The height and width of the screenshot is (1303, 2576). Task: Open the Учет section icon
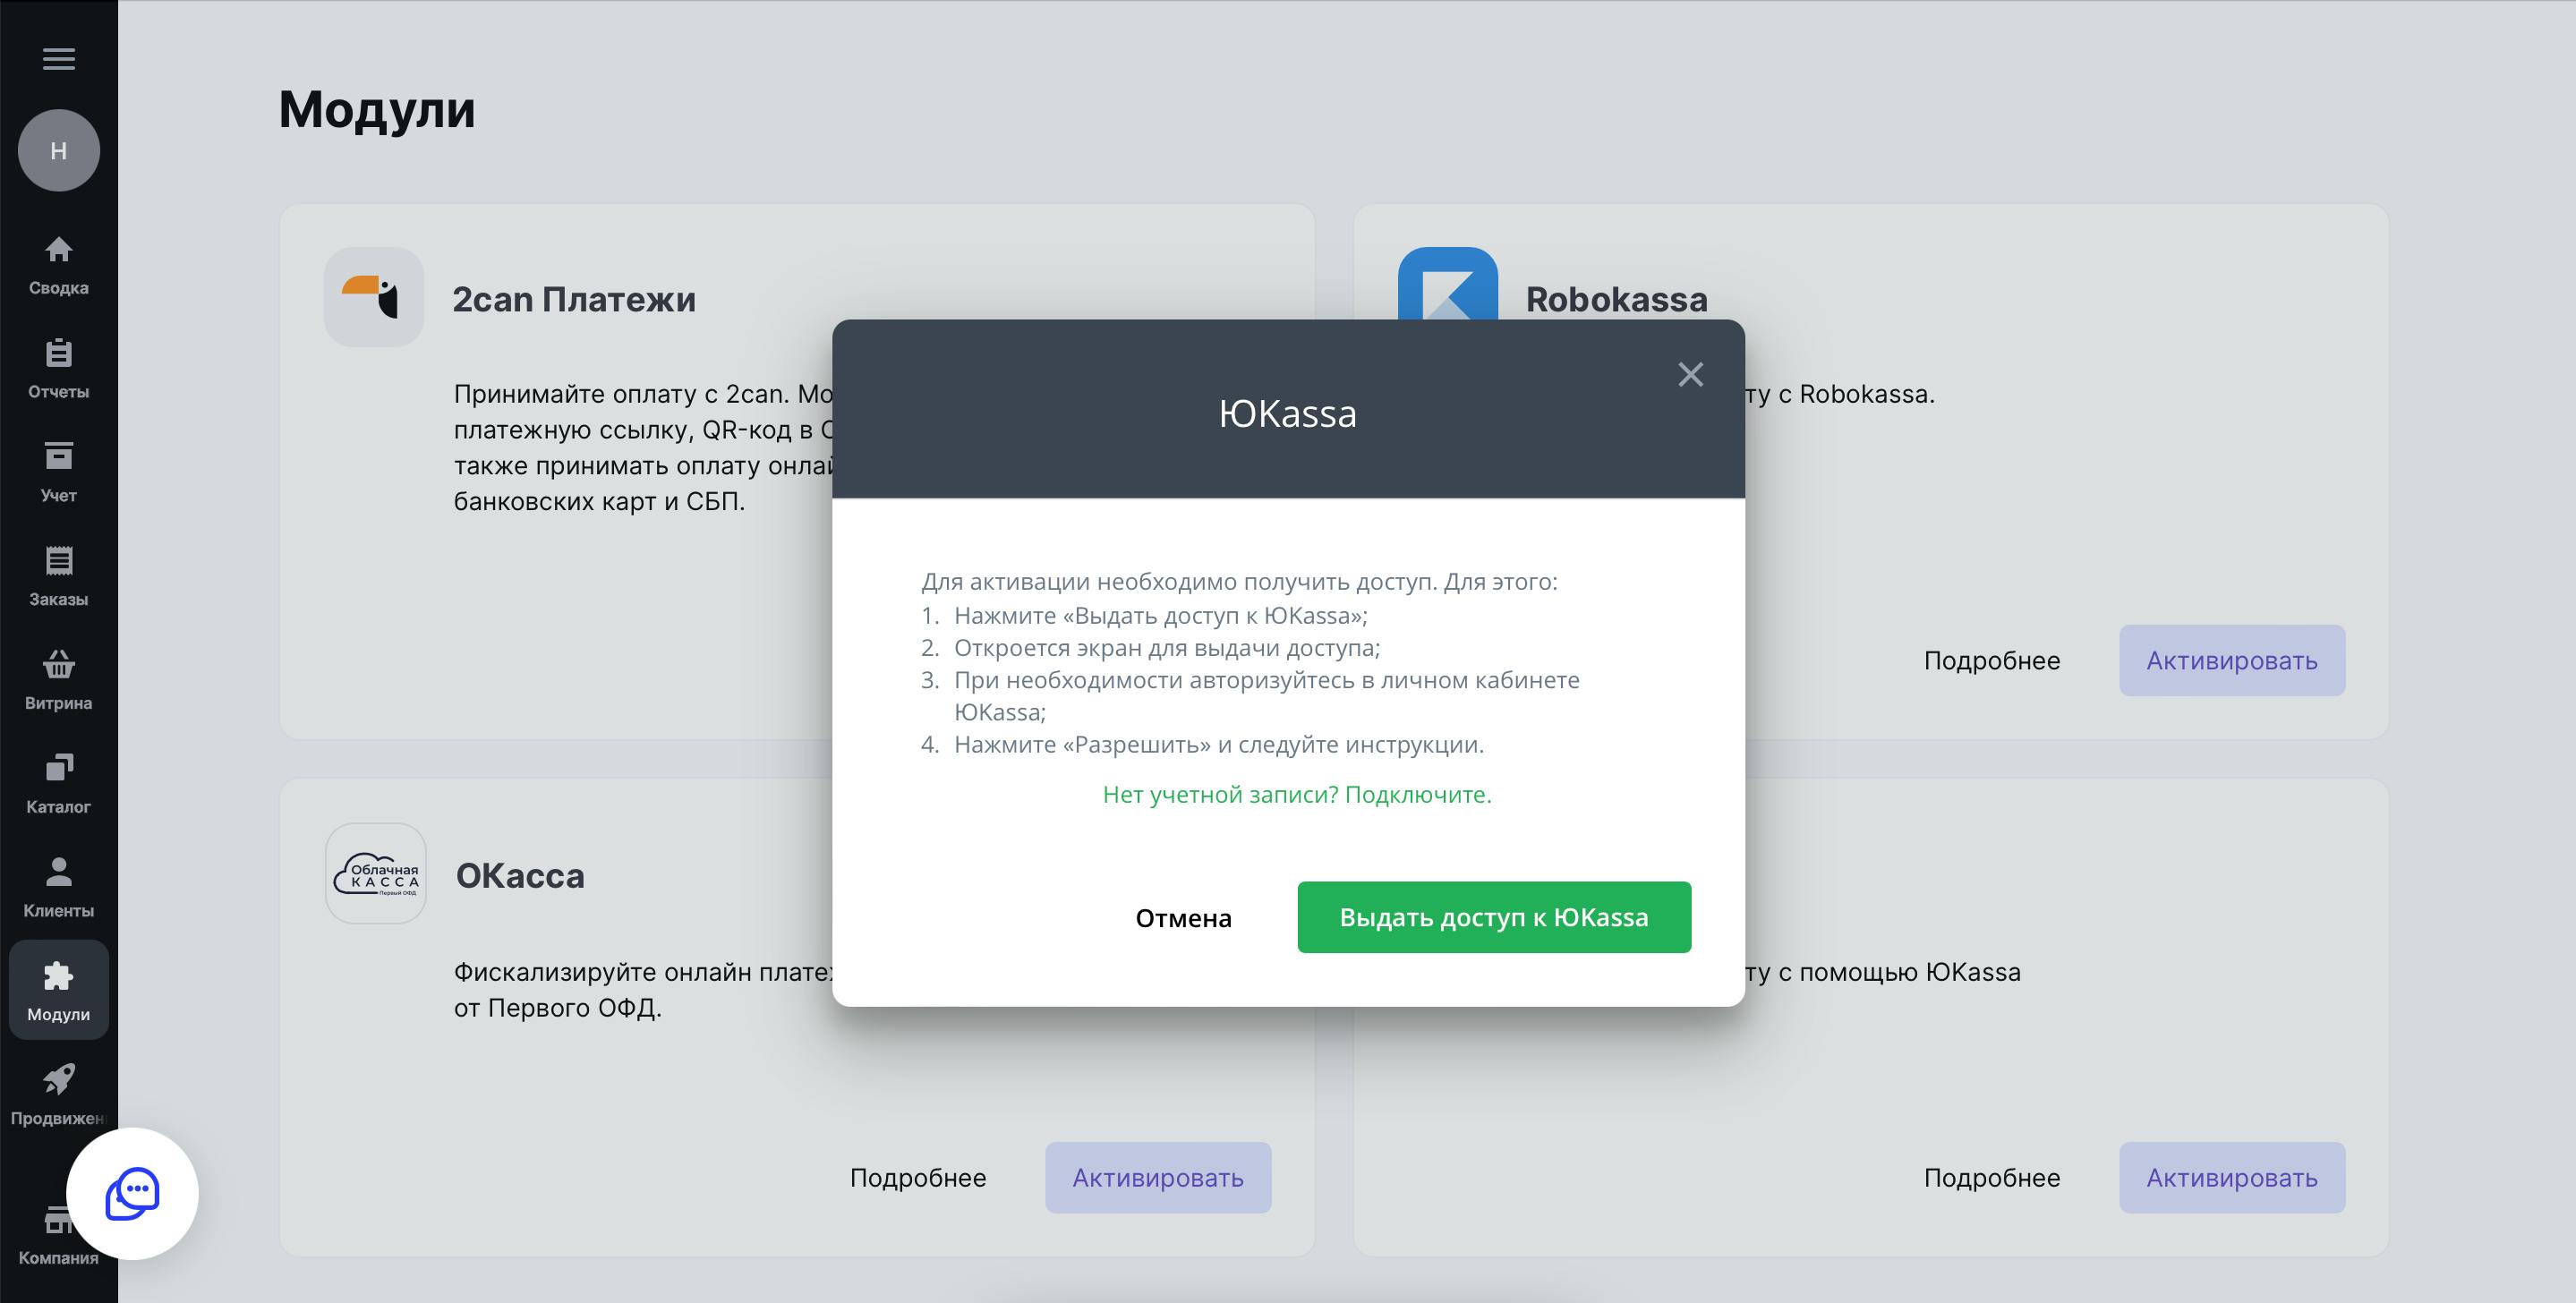pyautogui.click(x=59, y=456)
